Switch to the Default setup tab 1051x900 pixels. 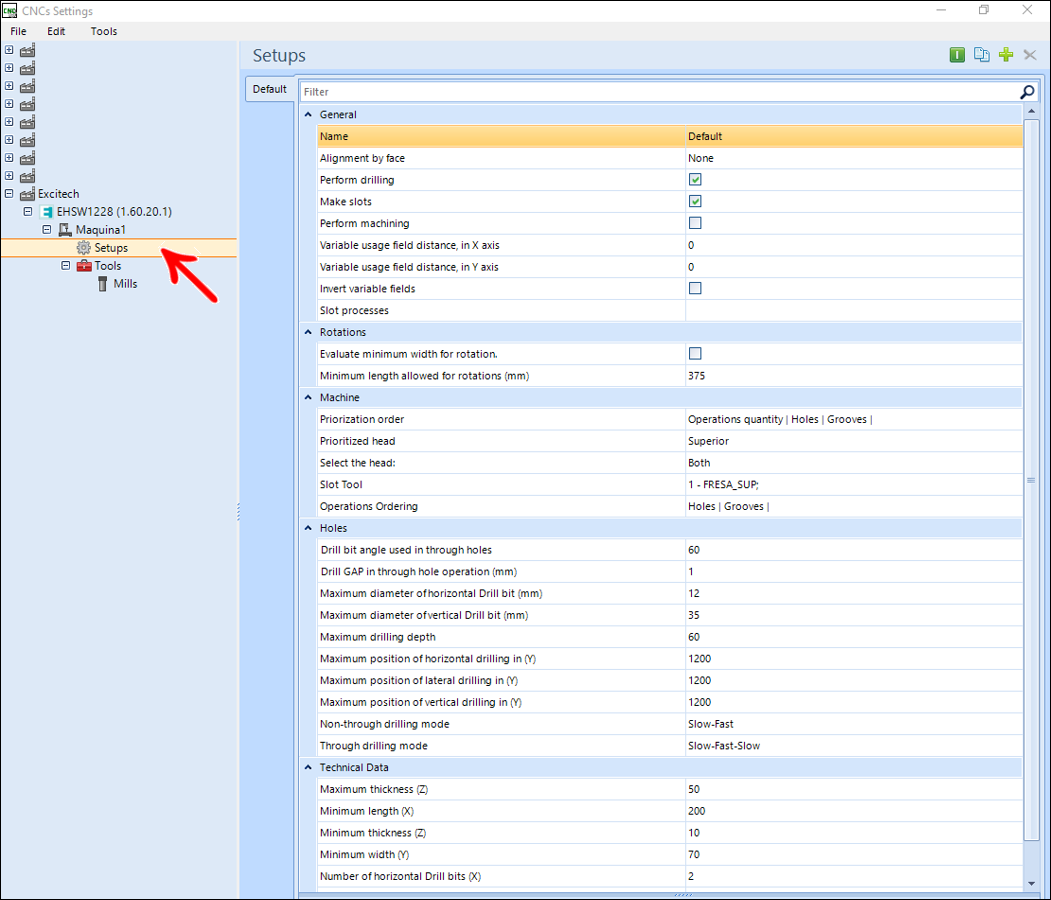(269, 89)
